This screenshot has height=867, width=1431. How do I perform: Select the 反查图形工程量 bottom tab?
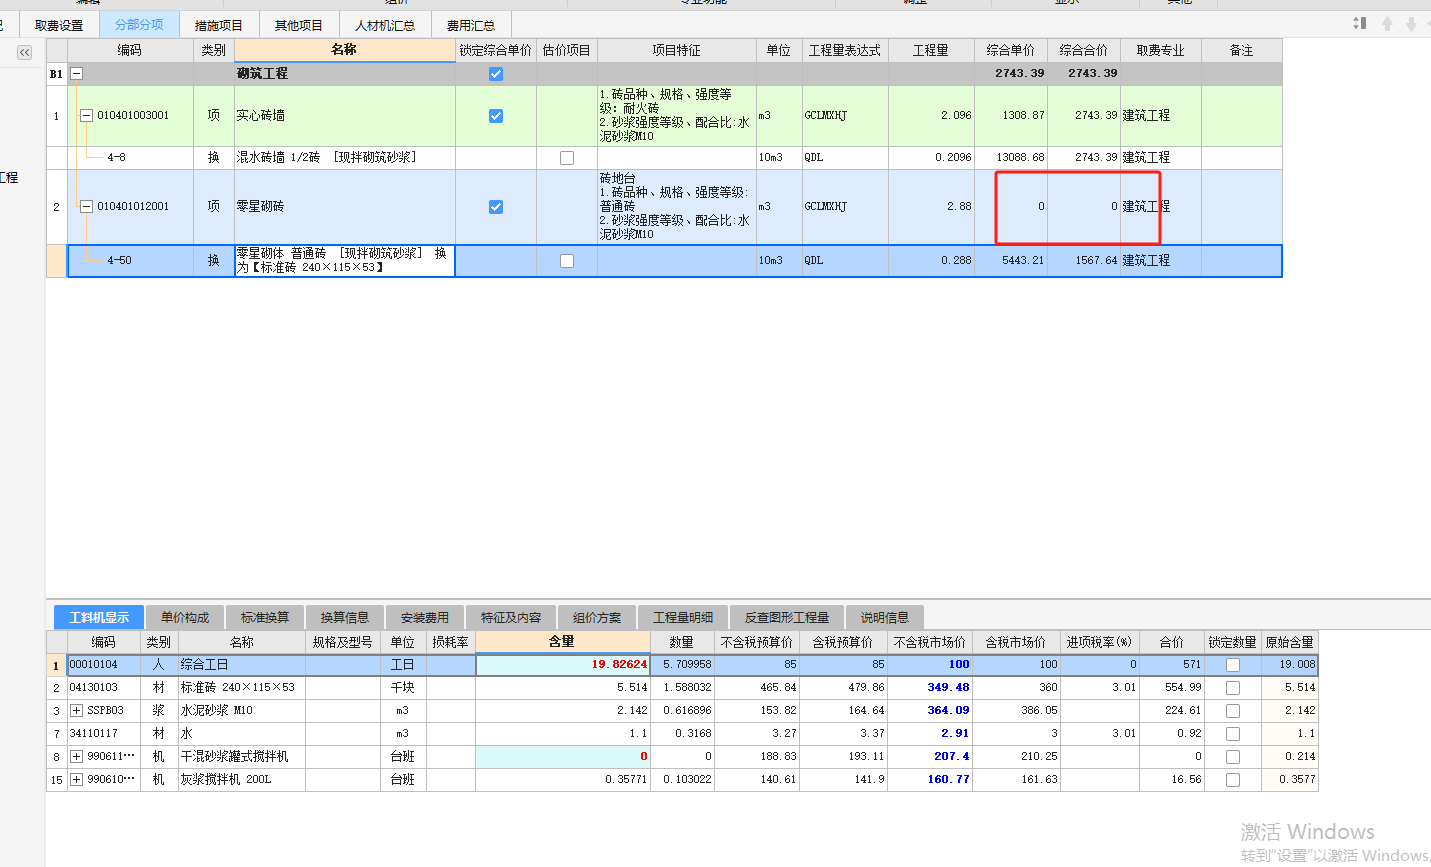click(787, 618)
